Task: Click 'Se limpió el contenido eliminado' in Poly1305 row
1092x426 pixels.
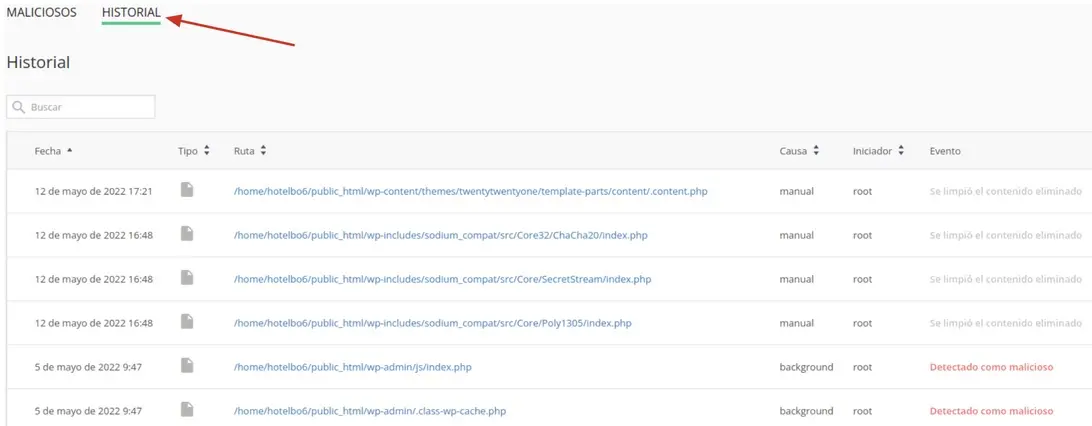Action: (1006, 323)
